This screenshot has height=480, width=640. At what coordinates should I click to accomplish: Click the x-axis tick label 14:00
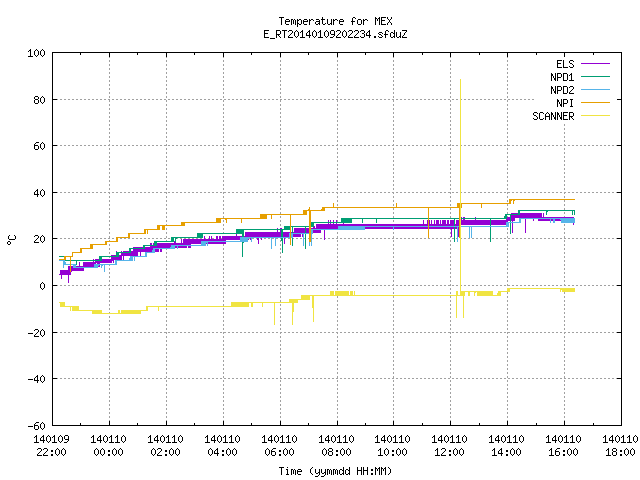coord(507,452)
